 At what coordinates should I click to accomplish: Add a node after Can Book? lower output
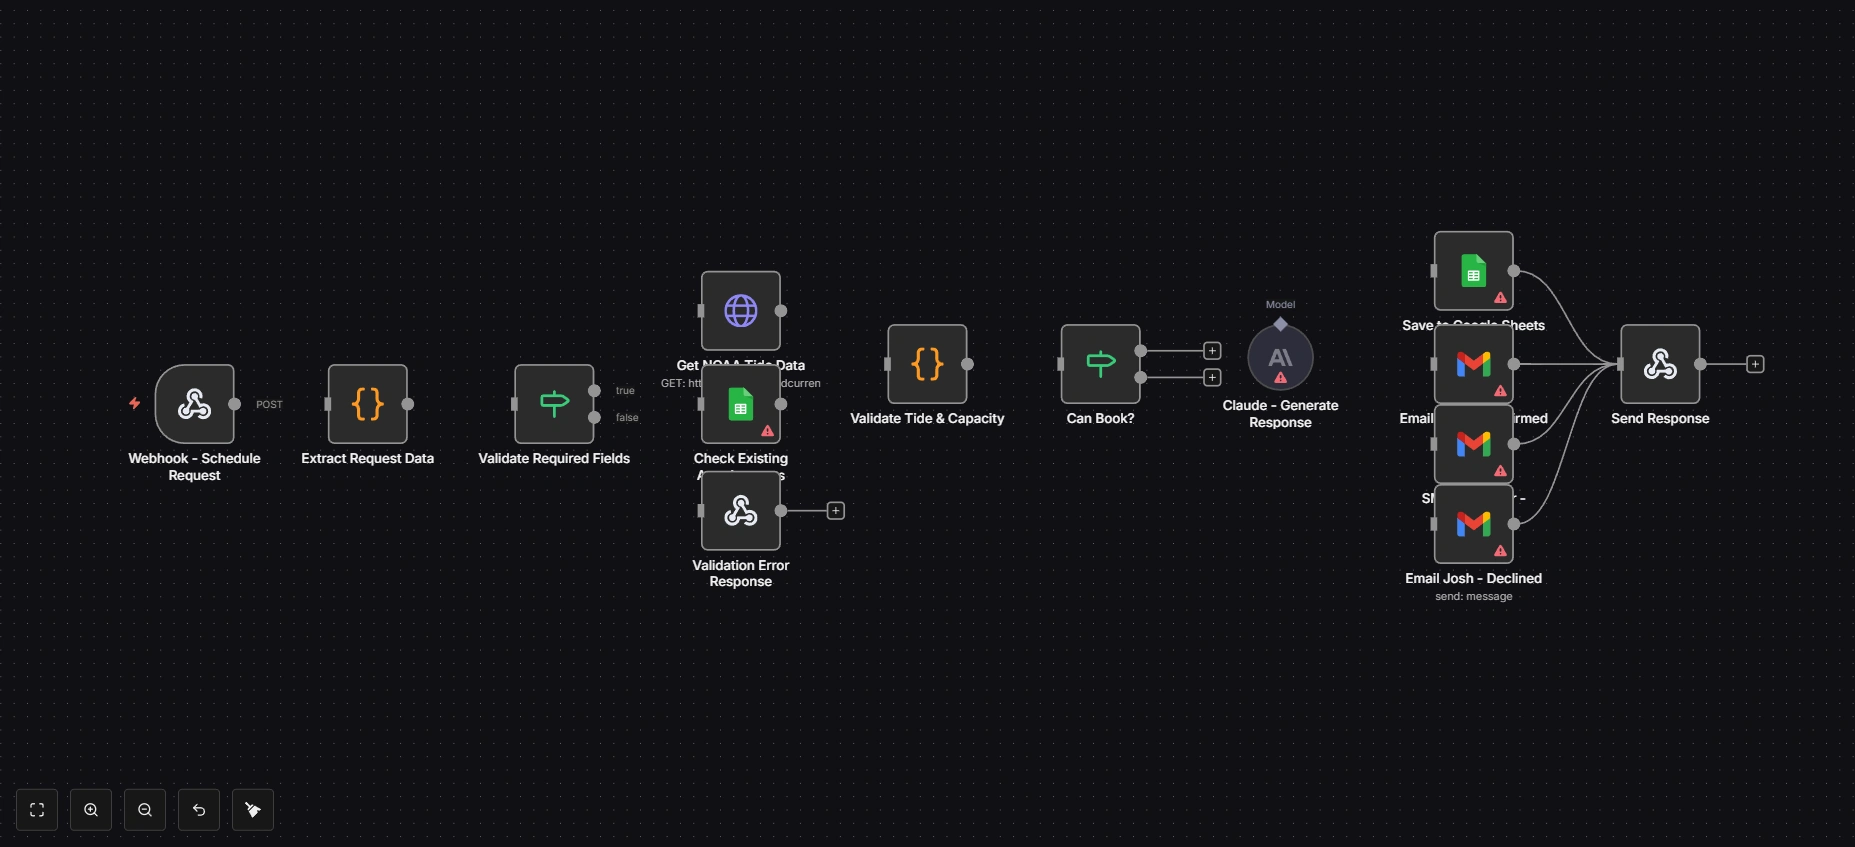point(1212,377)
